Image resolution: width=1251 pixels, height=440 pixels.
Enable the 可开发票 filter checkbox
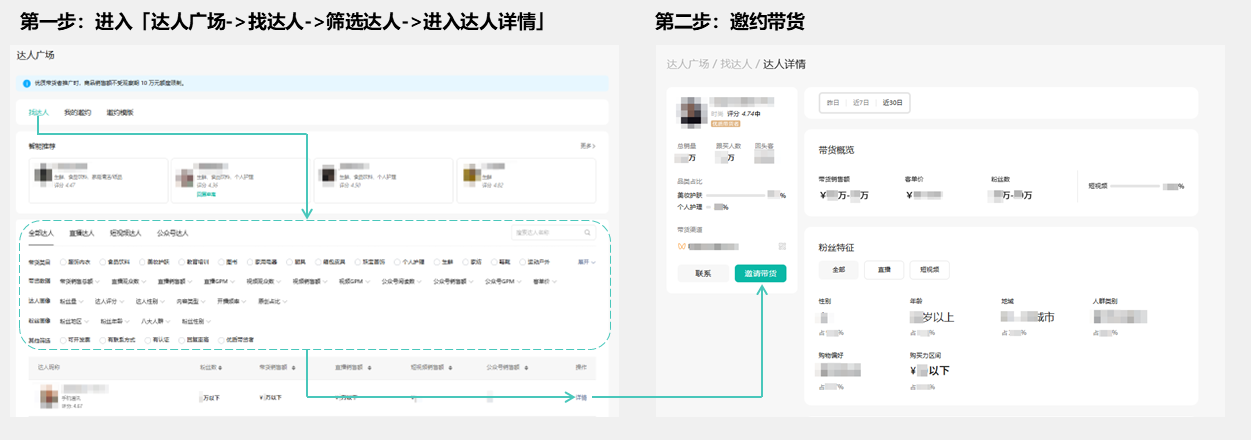(63, 339)
